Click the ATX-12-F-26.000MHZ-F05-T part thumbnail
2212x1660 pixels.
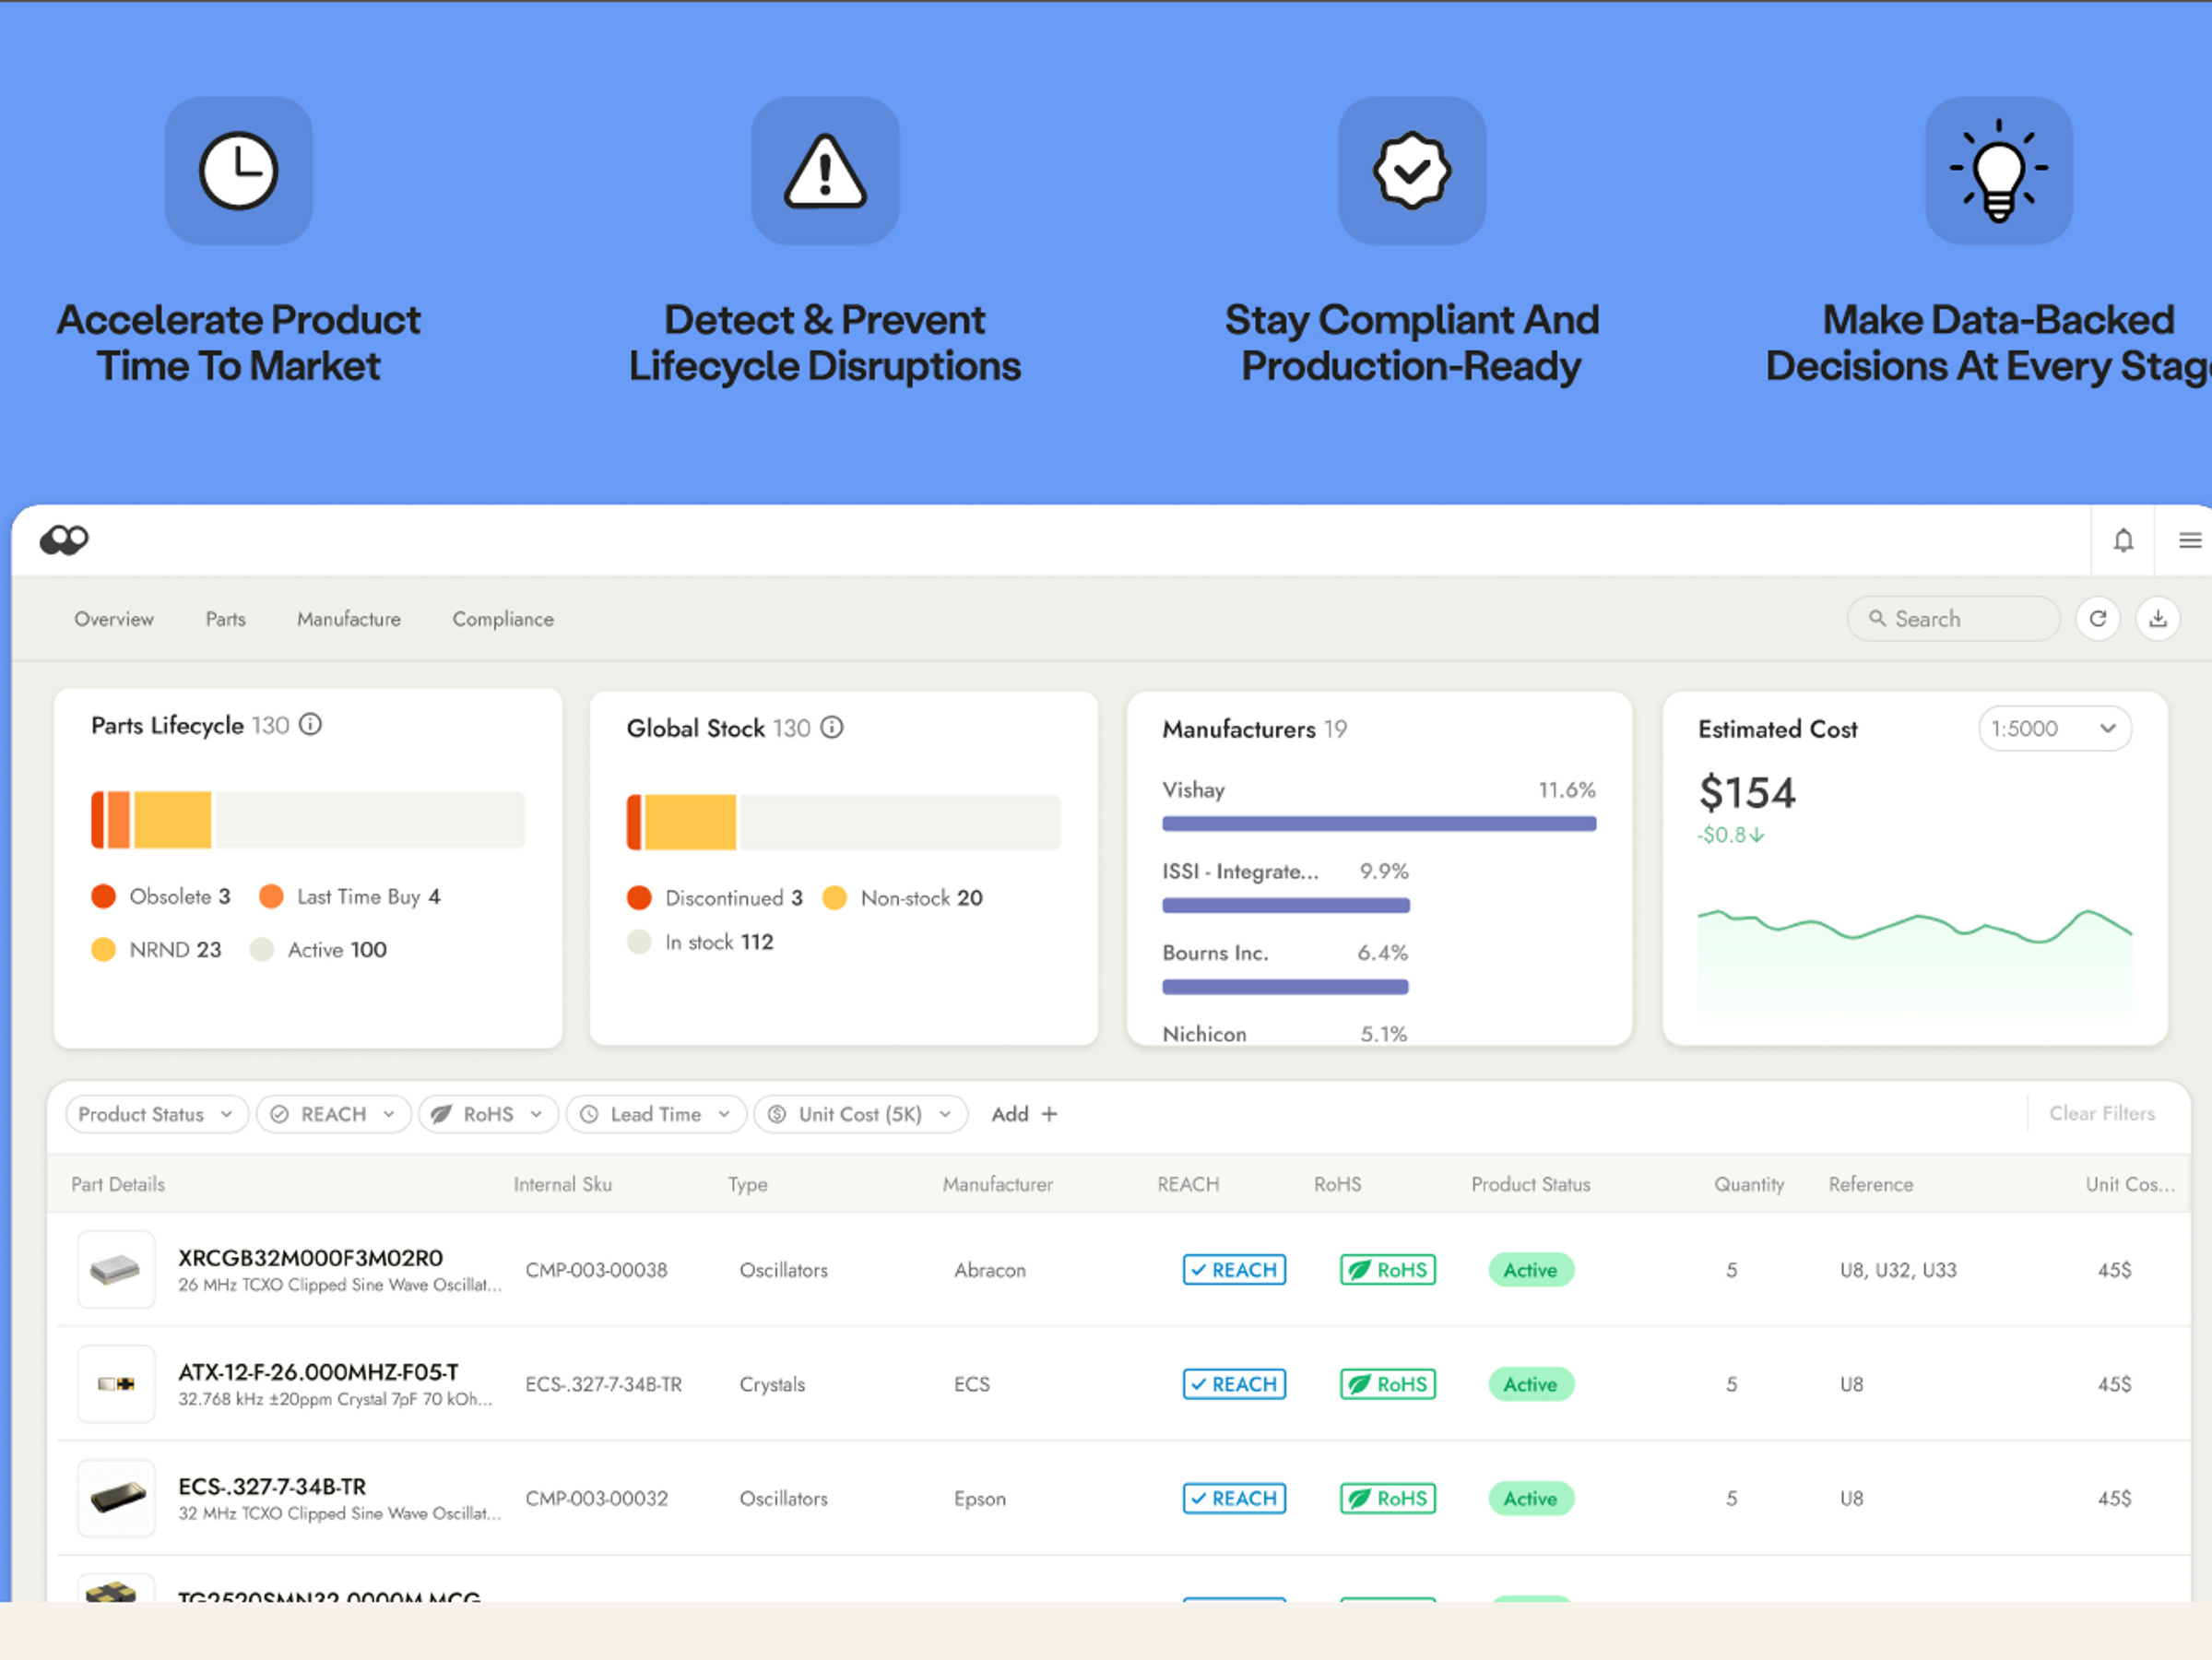pyautogui.click(x=116, y=1384)
